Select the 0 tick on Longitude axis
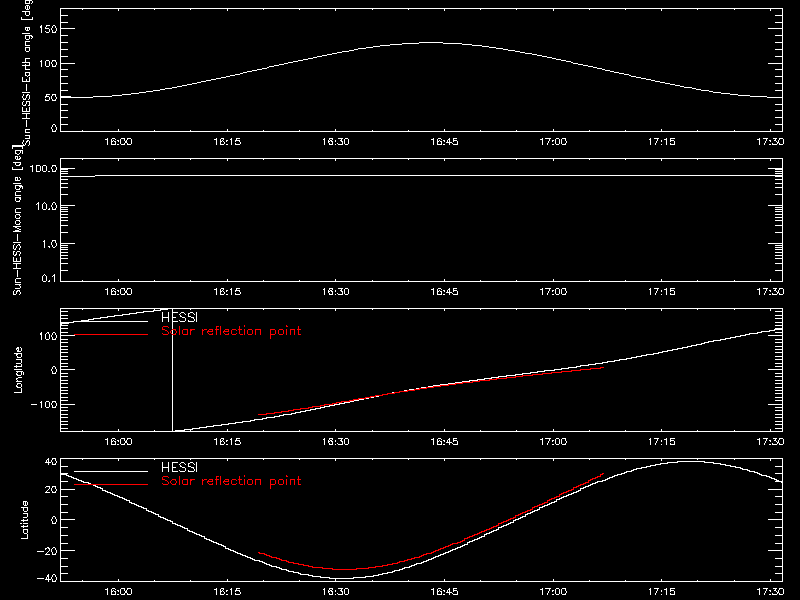Screen dimensions: 800x600 (54, 370)
